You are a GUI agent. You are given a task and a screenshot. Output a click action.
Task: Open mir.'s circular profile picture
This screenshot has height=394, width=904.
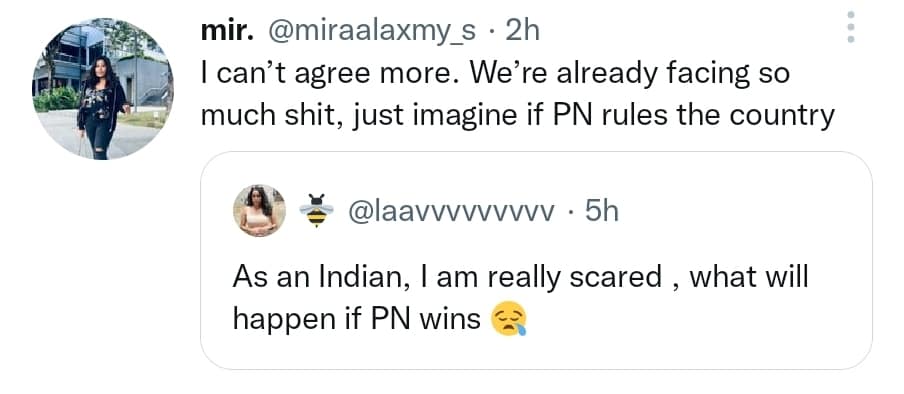click(x=102, y=89)
